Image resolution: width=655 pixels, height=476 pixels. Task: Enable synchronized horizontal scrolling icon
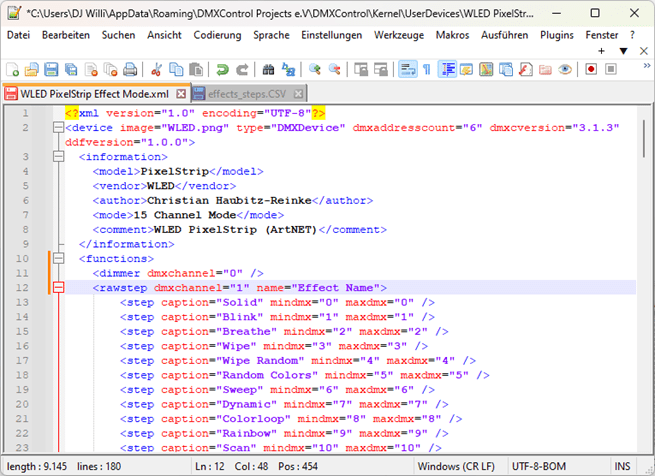381,69
